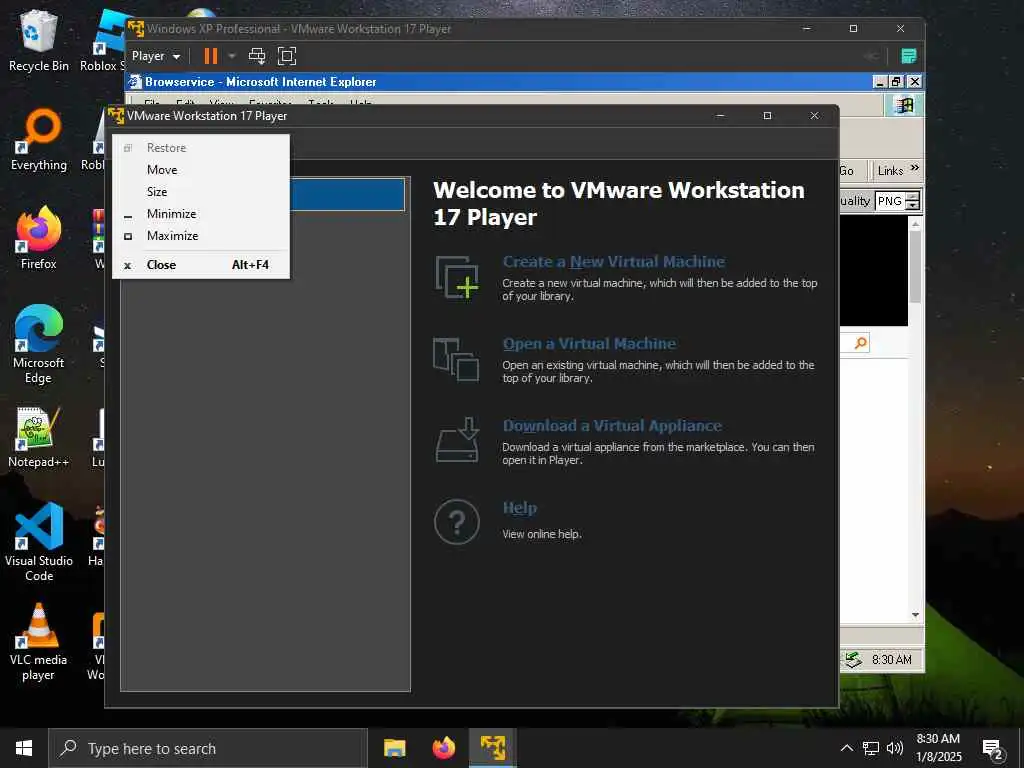Choose Size from the system menu
This screenshot has width=1024, height=768.
(201, 192)
